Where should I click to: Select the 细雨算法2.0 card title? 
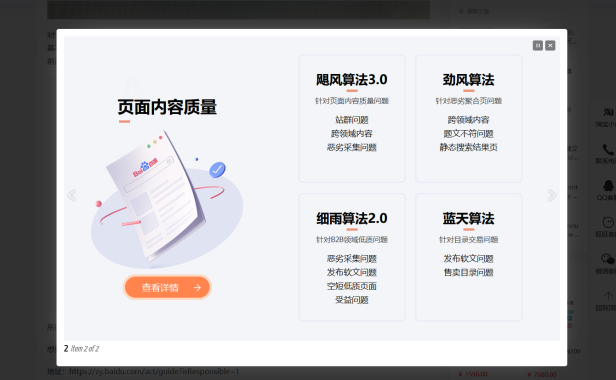click(x=352, y=218)
